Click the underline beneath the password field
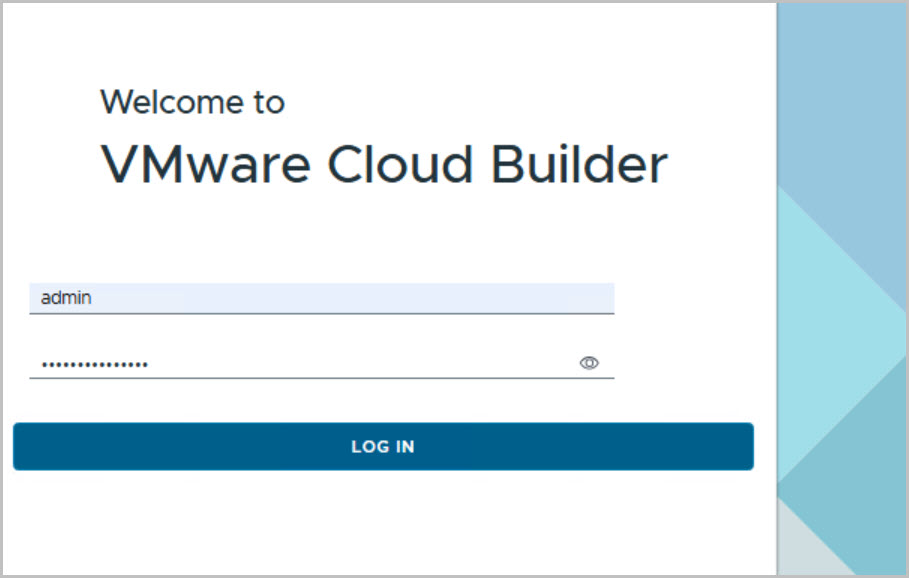The height and width of the screenshot is (578, 909). coord(321,378)
